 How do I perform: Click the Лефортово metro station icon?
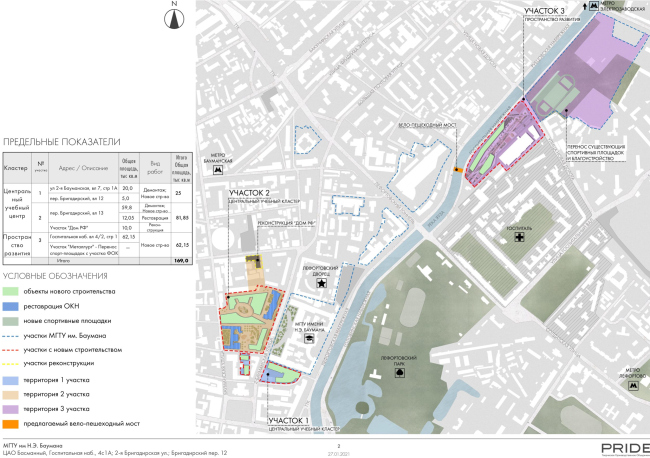630,385
